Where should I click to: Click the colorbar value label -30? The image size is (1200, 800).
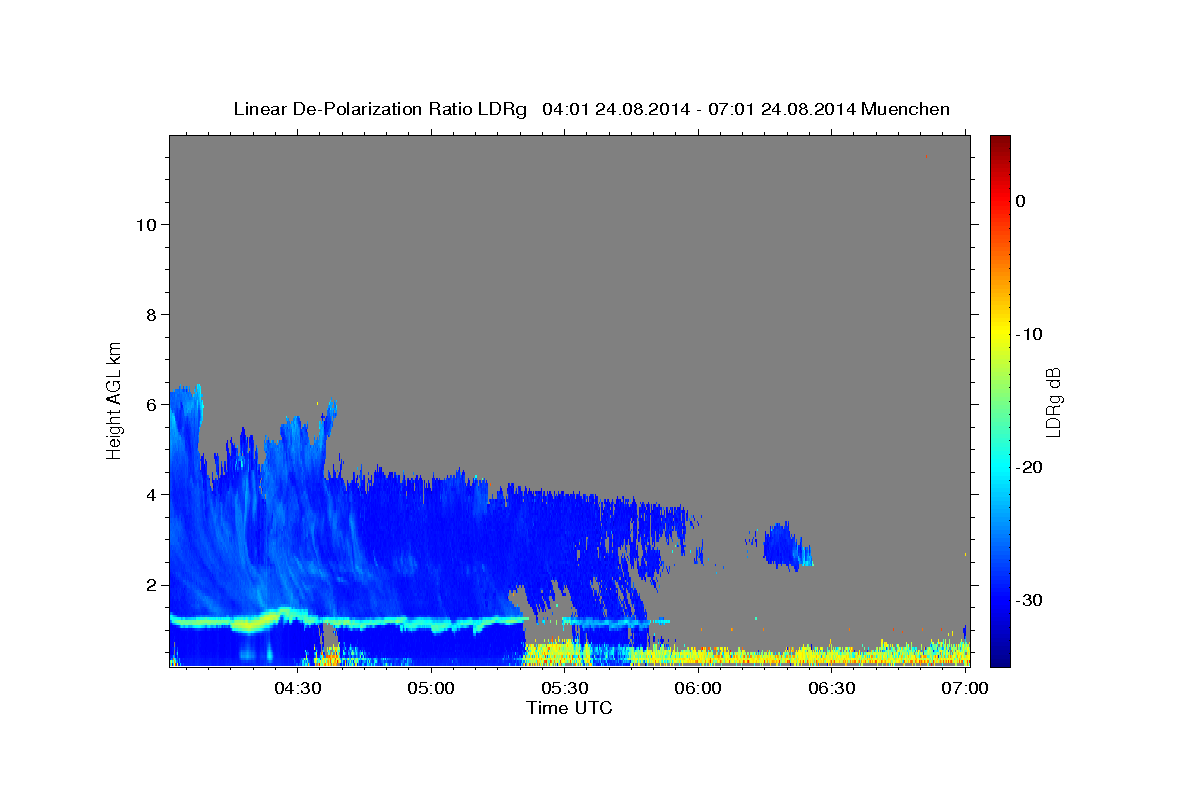point(1029,600)
